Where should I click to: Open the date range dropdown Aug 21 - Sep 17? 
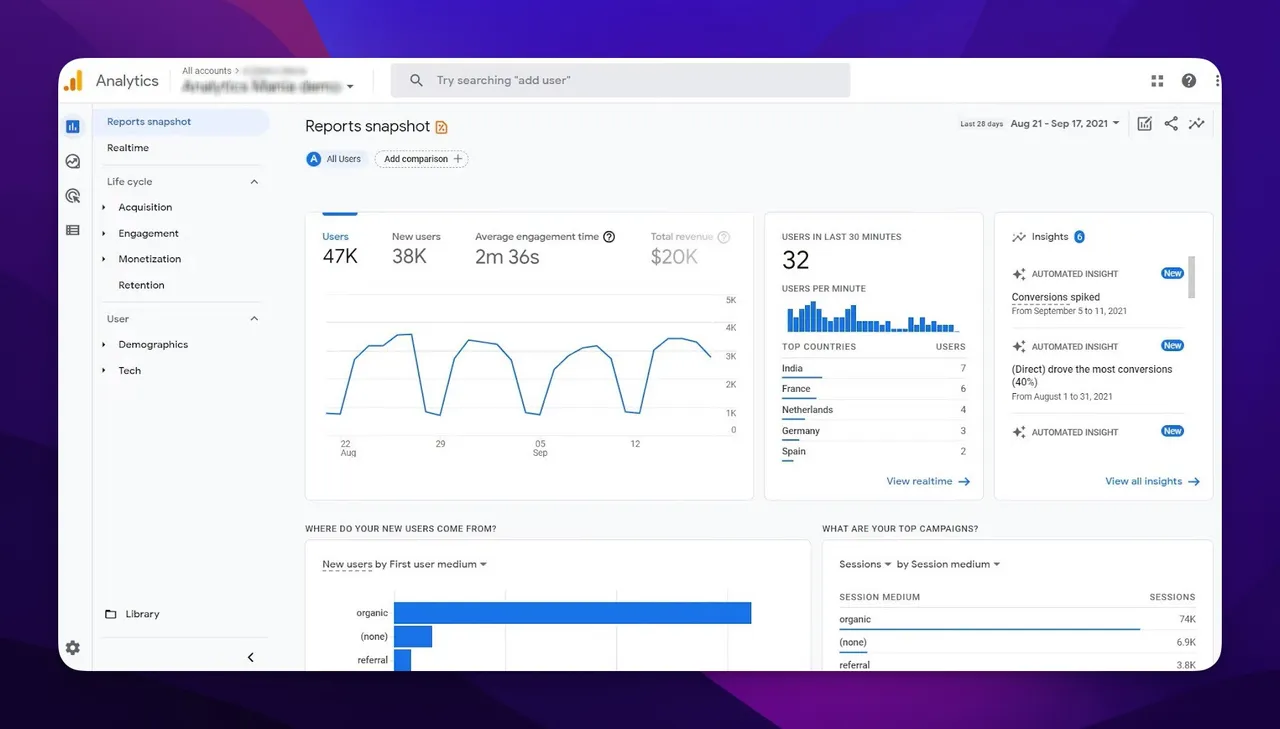coord(1065,124)
